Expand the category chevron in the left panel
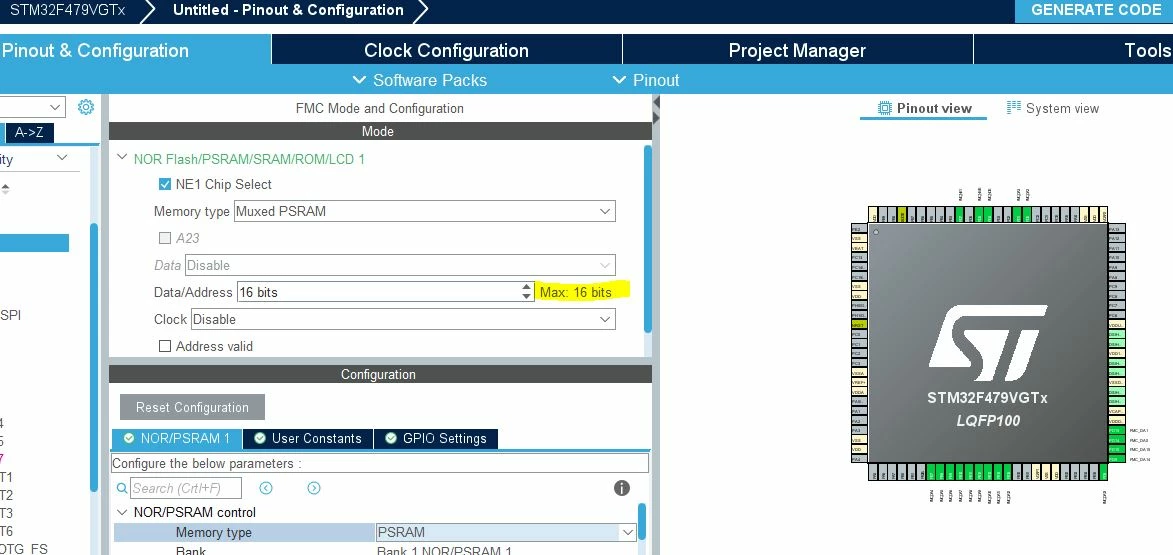Image resolution: width=1173 pixels, height=555 pixels. tap(63, 158)
